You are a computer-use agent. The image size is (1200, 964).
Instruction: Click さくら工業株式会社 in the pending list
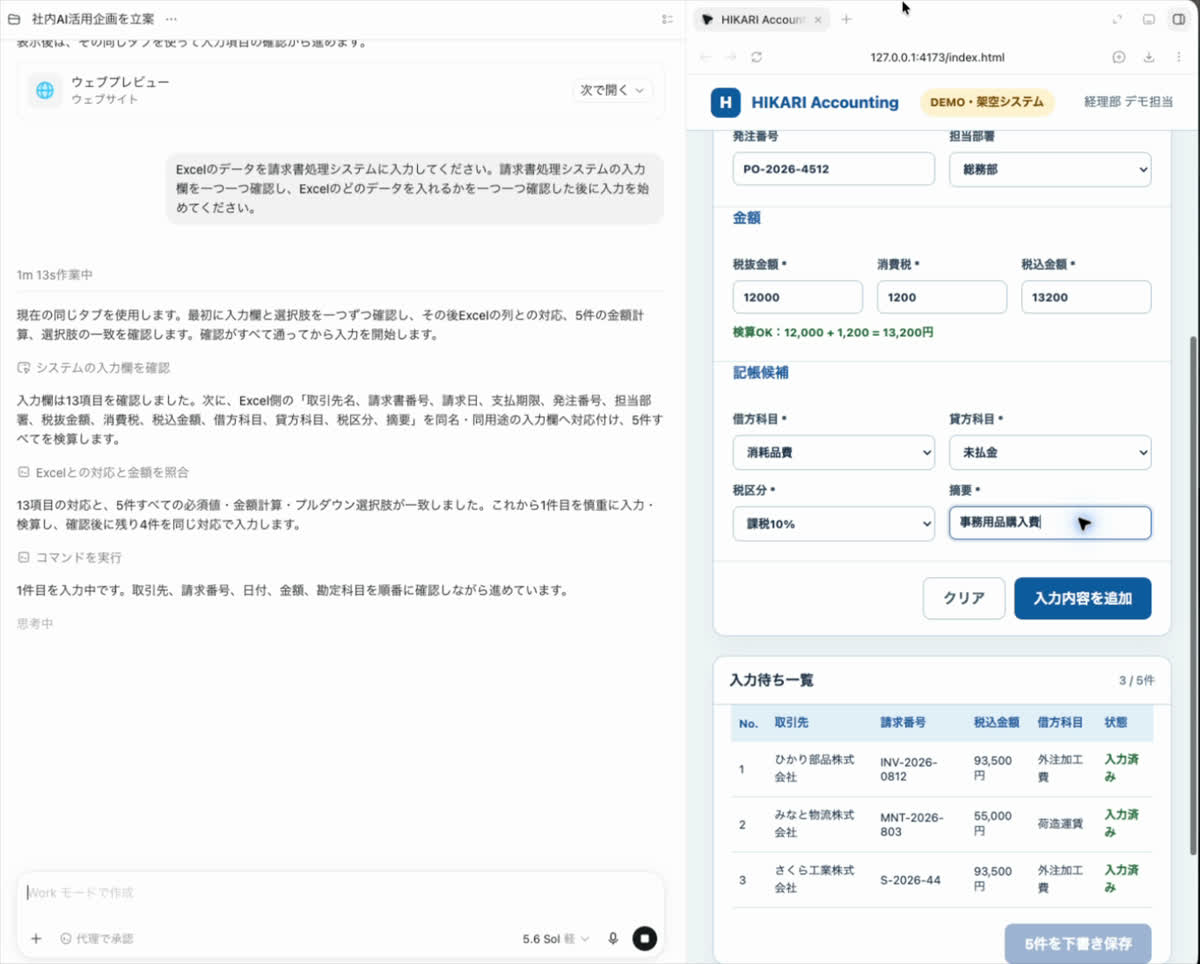click(x=815, y=879)
